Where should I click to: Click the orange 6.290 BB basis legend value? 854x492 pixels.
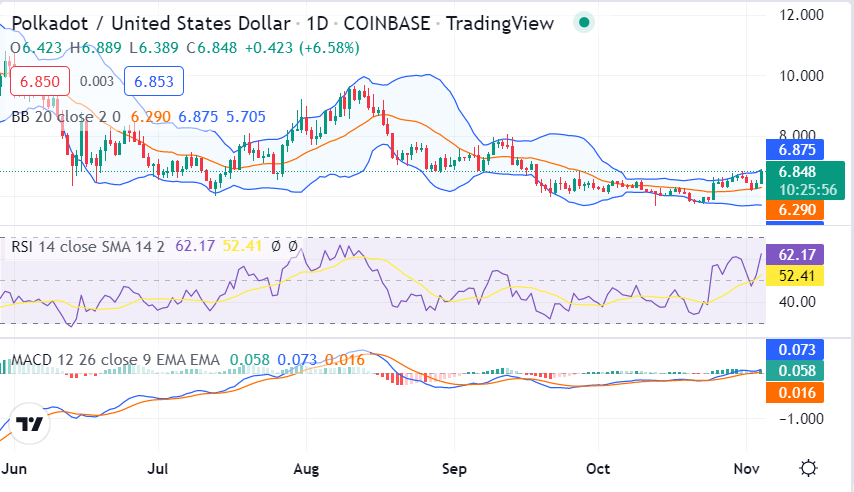(x=150, y=117)
